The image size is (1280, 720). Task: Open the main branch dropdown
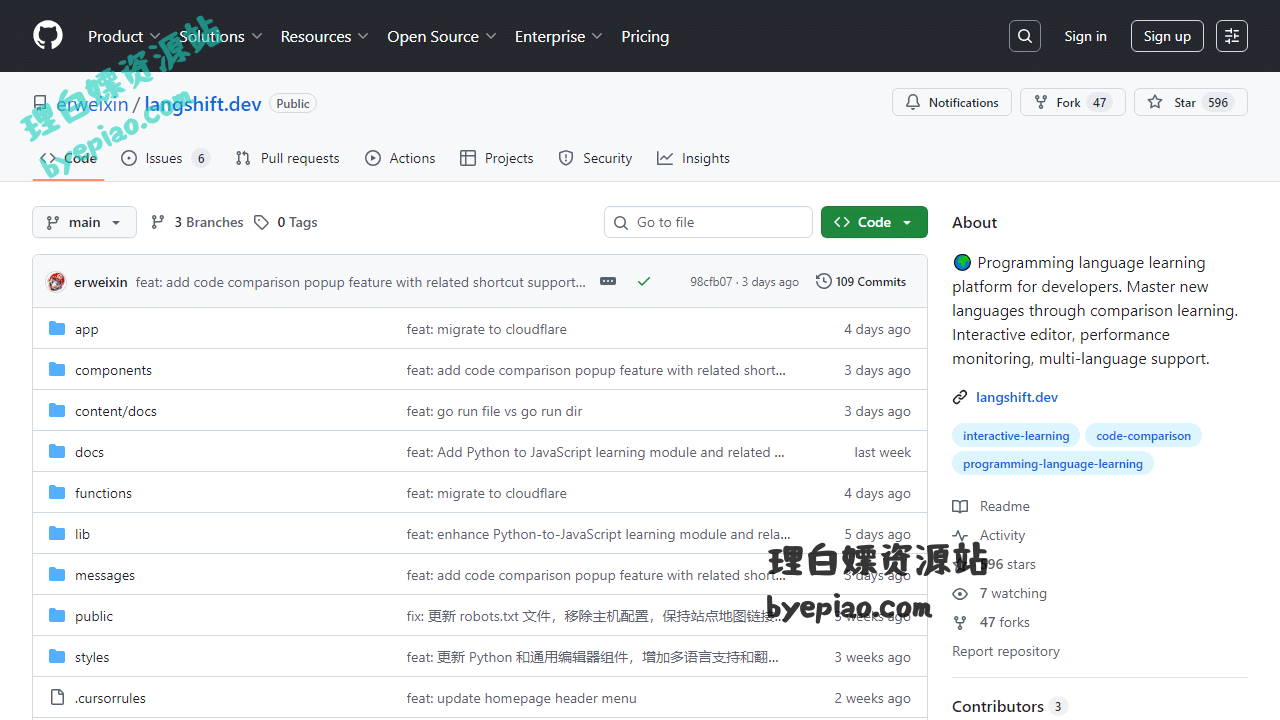pyautogui.click(x=84, y=222)
